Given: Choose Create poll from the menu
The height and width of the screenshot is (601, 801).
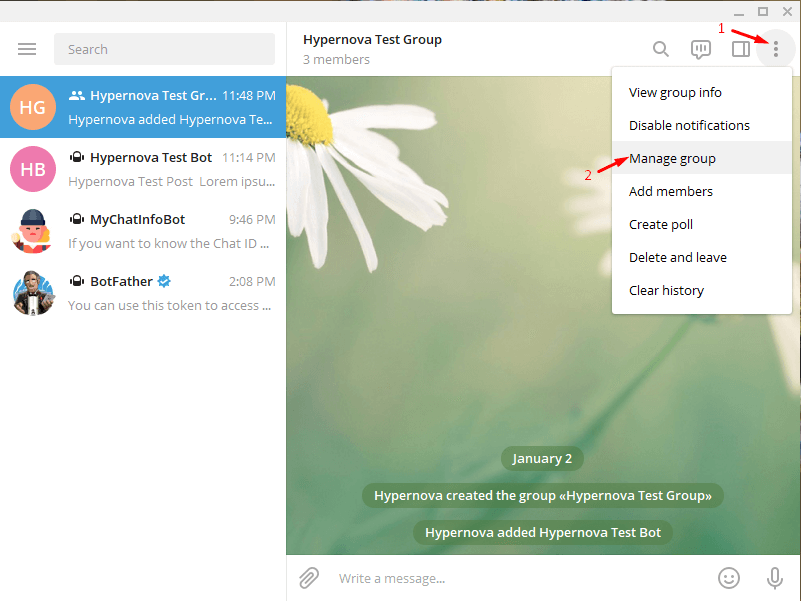Looking at the screenshot, I should 661,224.
